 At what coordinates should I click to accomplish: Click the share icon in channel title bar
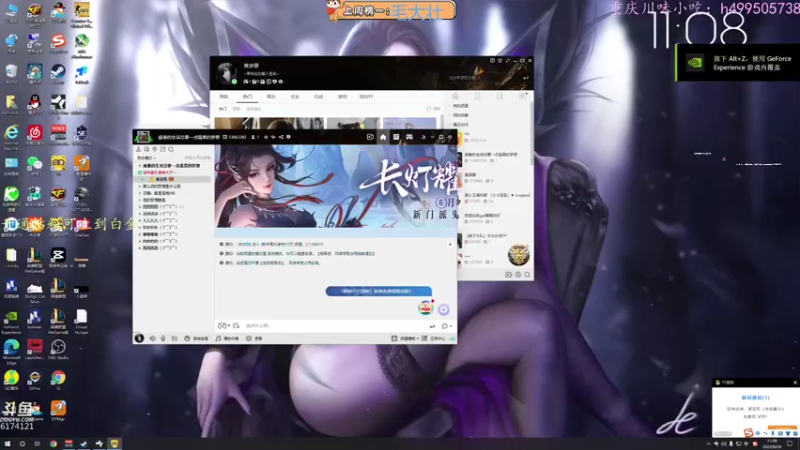click(x=281, y=137)
